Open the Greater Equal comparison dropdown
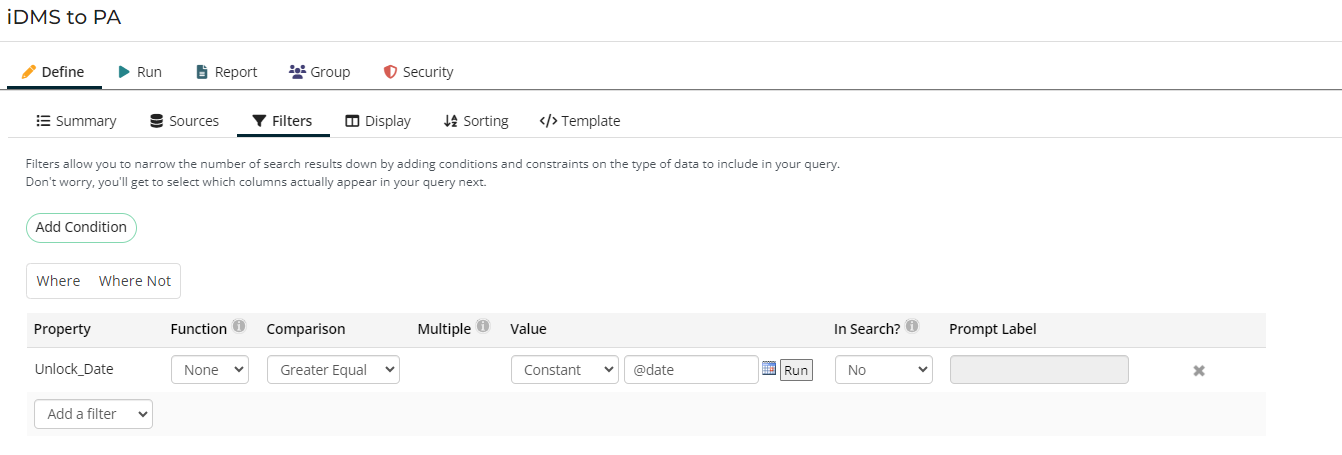The width and height of the screenshot is (1342, 455). [x=333, y=370]
